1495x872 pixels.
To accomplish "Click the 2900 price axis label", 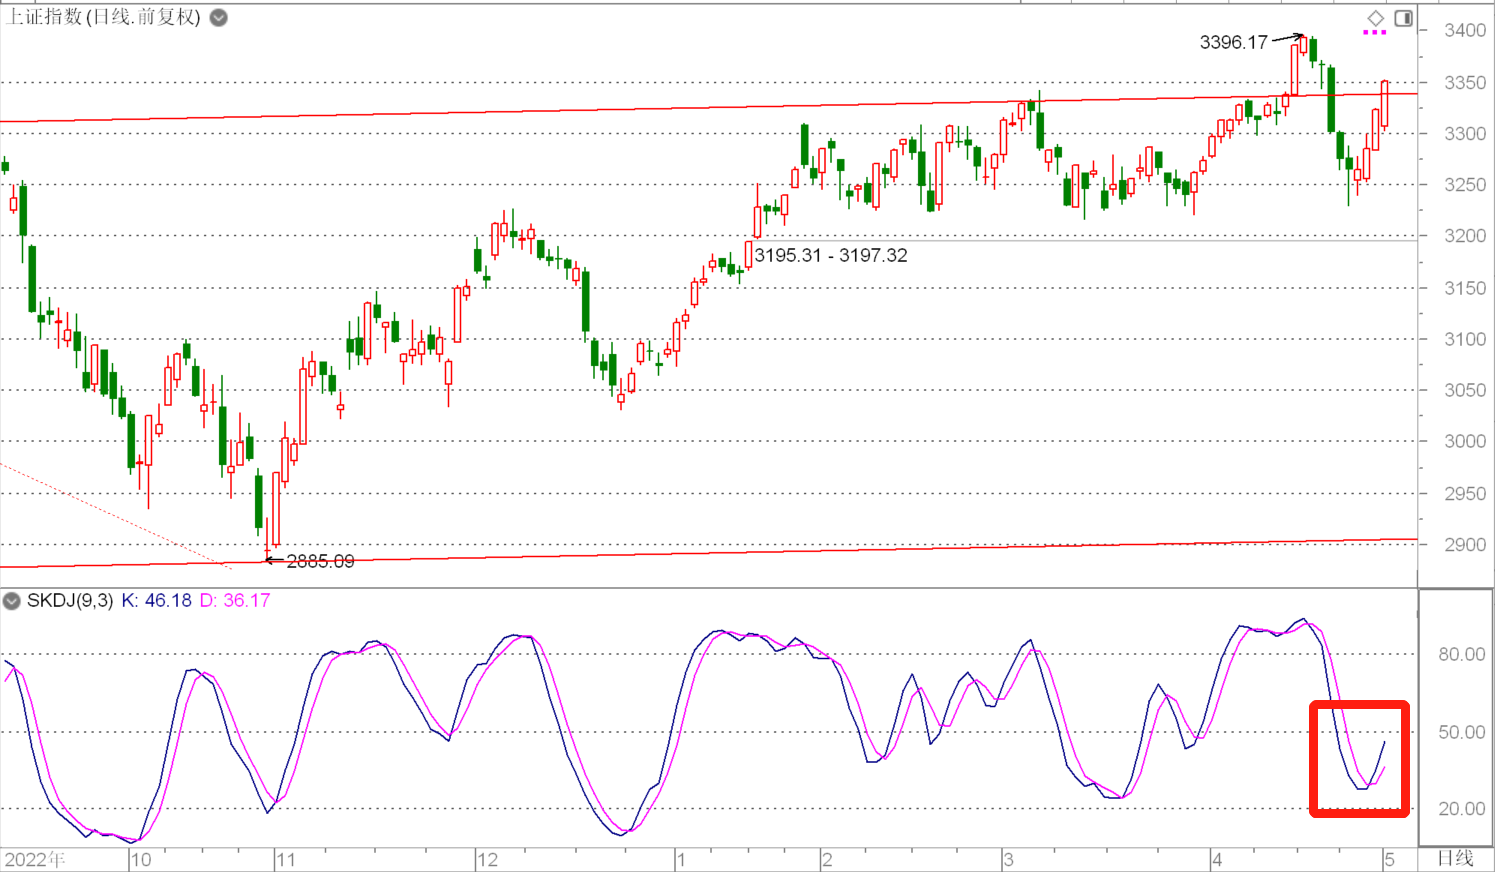I will [1465, 545].
